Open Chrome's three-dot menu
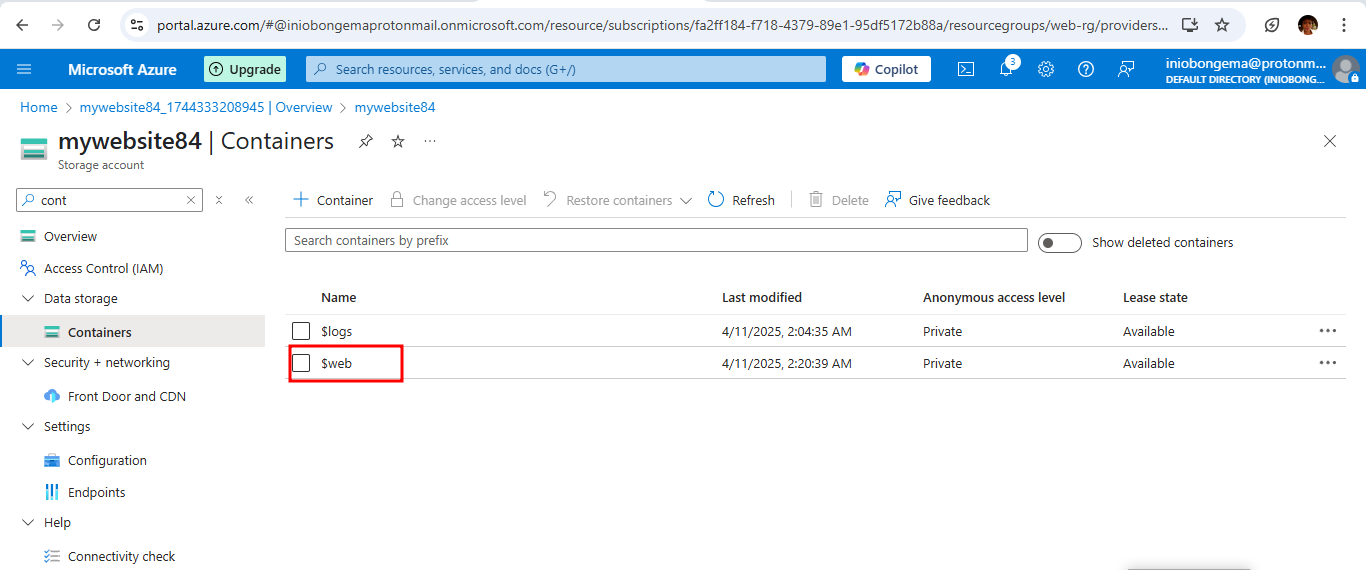This screenshot has width=1366, height=570. coord(1344,25)
